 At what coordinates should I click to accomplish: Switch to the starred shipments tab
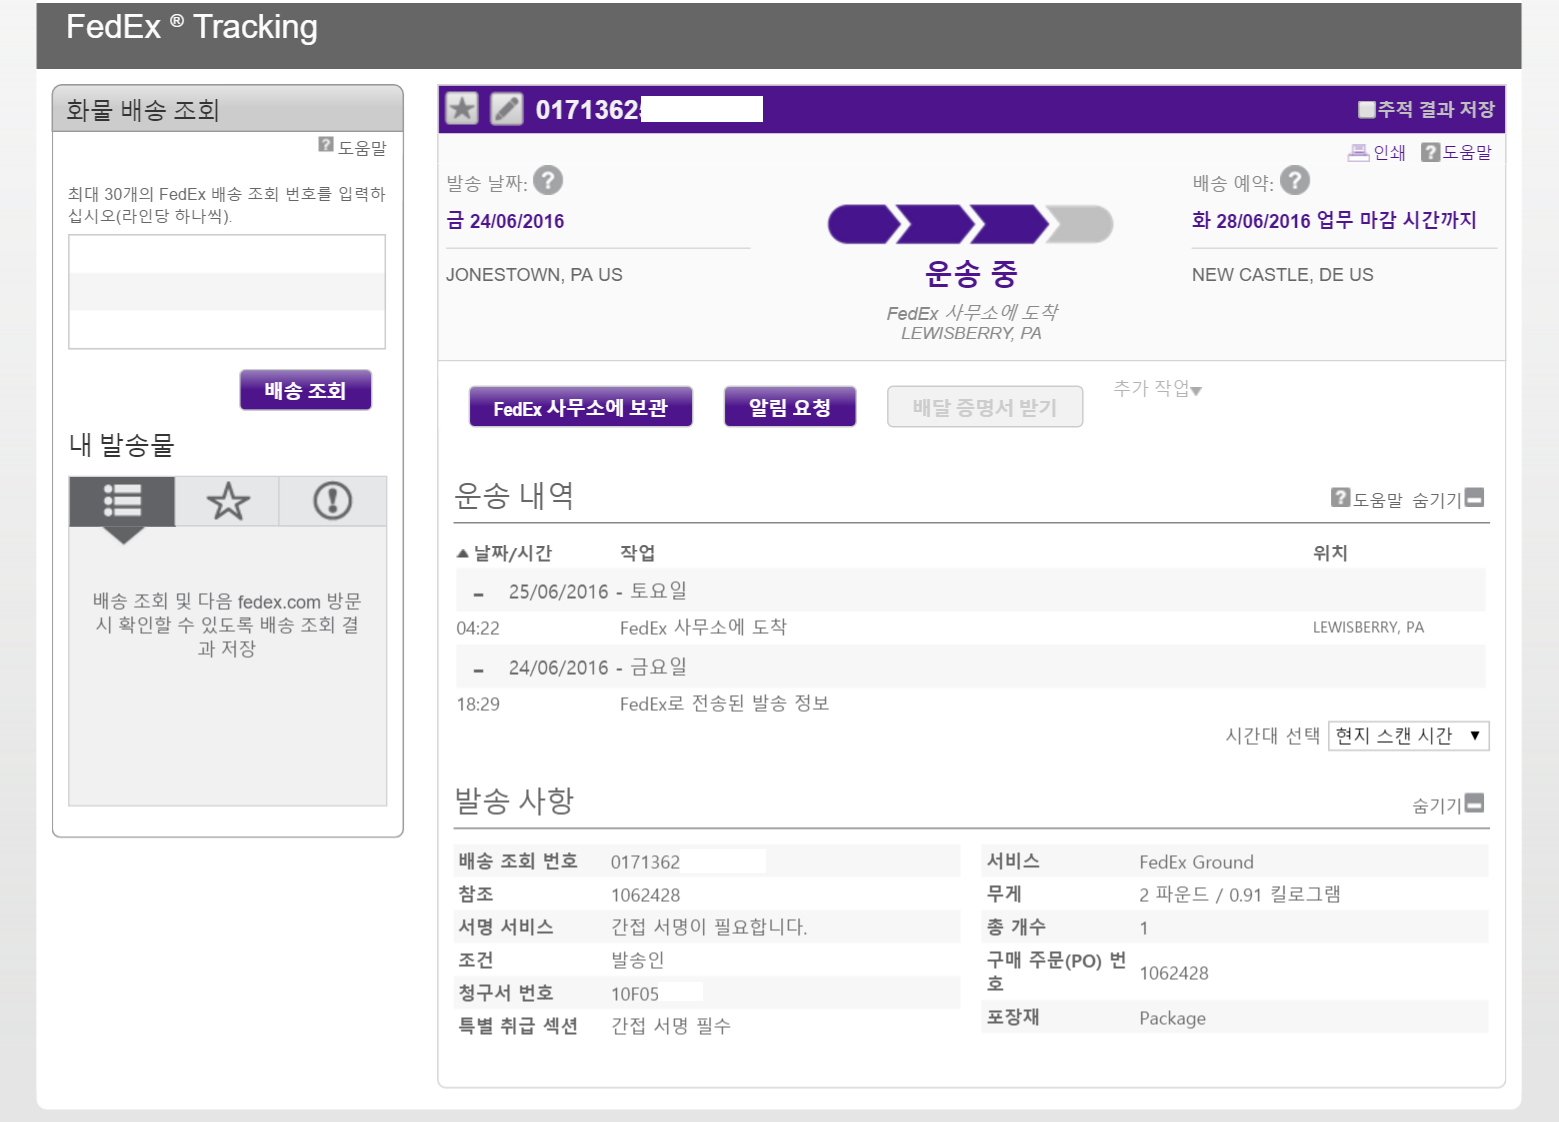pyautogui.click(x=228, y=501)
